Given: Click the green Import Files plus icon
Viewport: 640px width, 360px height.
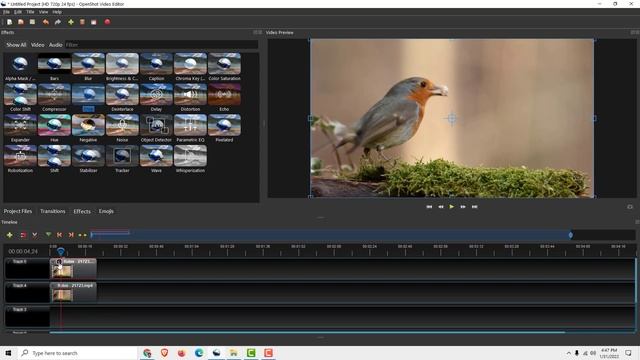Looking at the screenshot, I should [x=71, y=22].
